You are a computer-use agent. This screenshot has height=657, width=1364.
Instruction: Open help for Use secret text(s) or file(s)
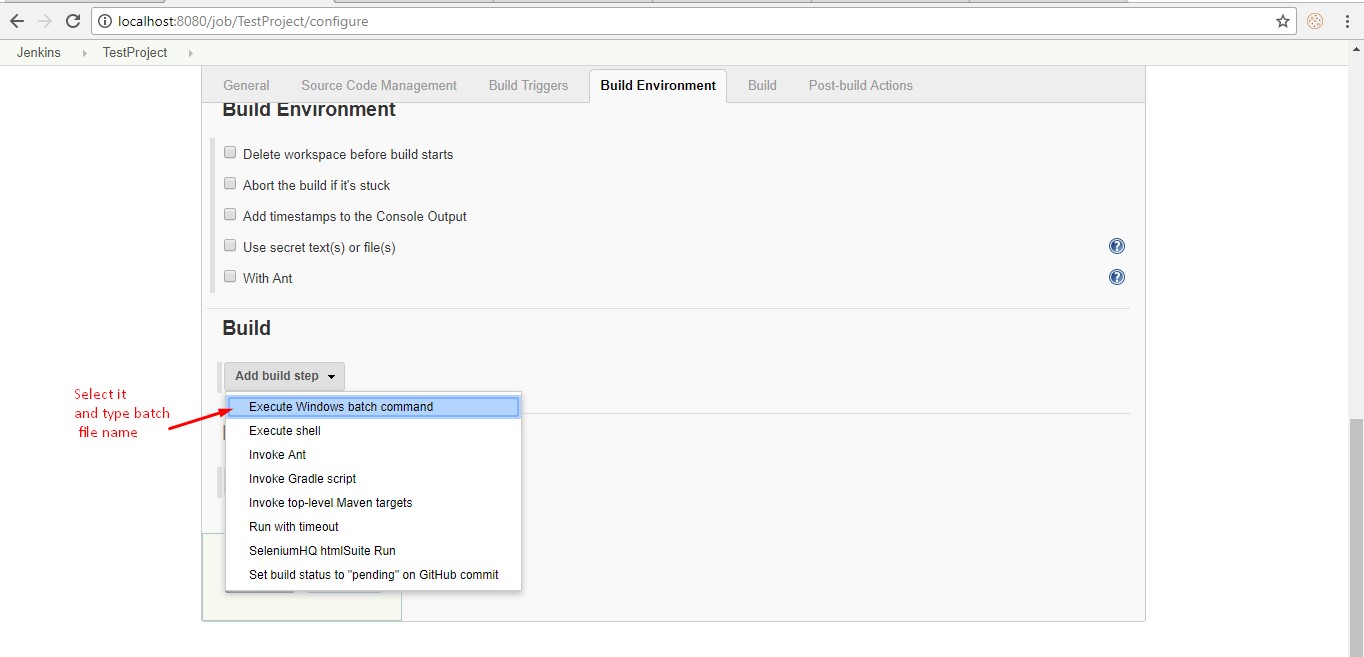point(1116,245)
